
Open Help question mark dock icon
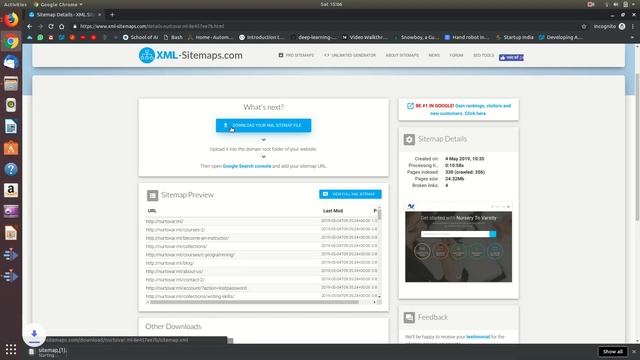11,169
